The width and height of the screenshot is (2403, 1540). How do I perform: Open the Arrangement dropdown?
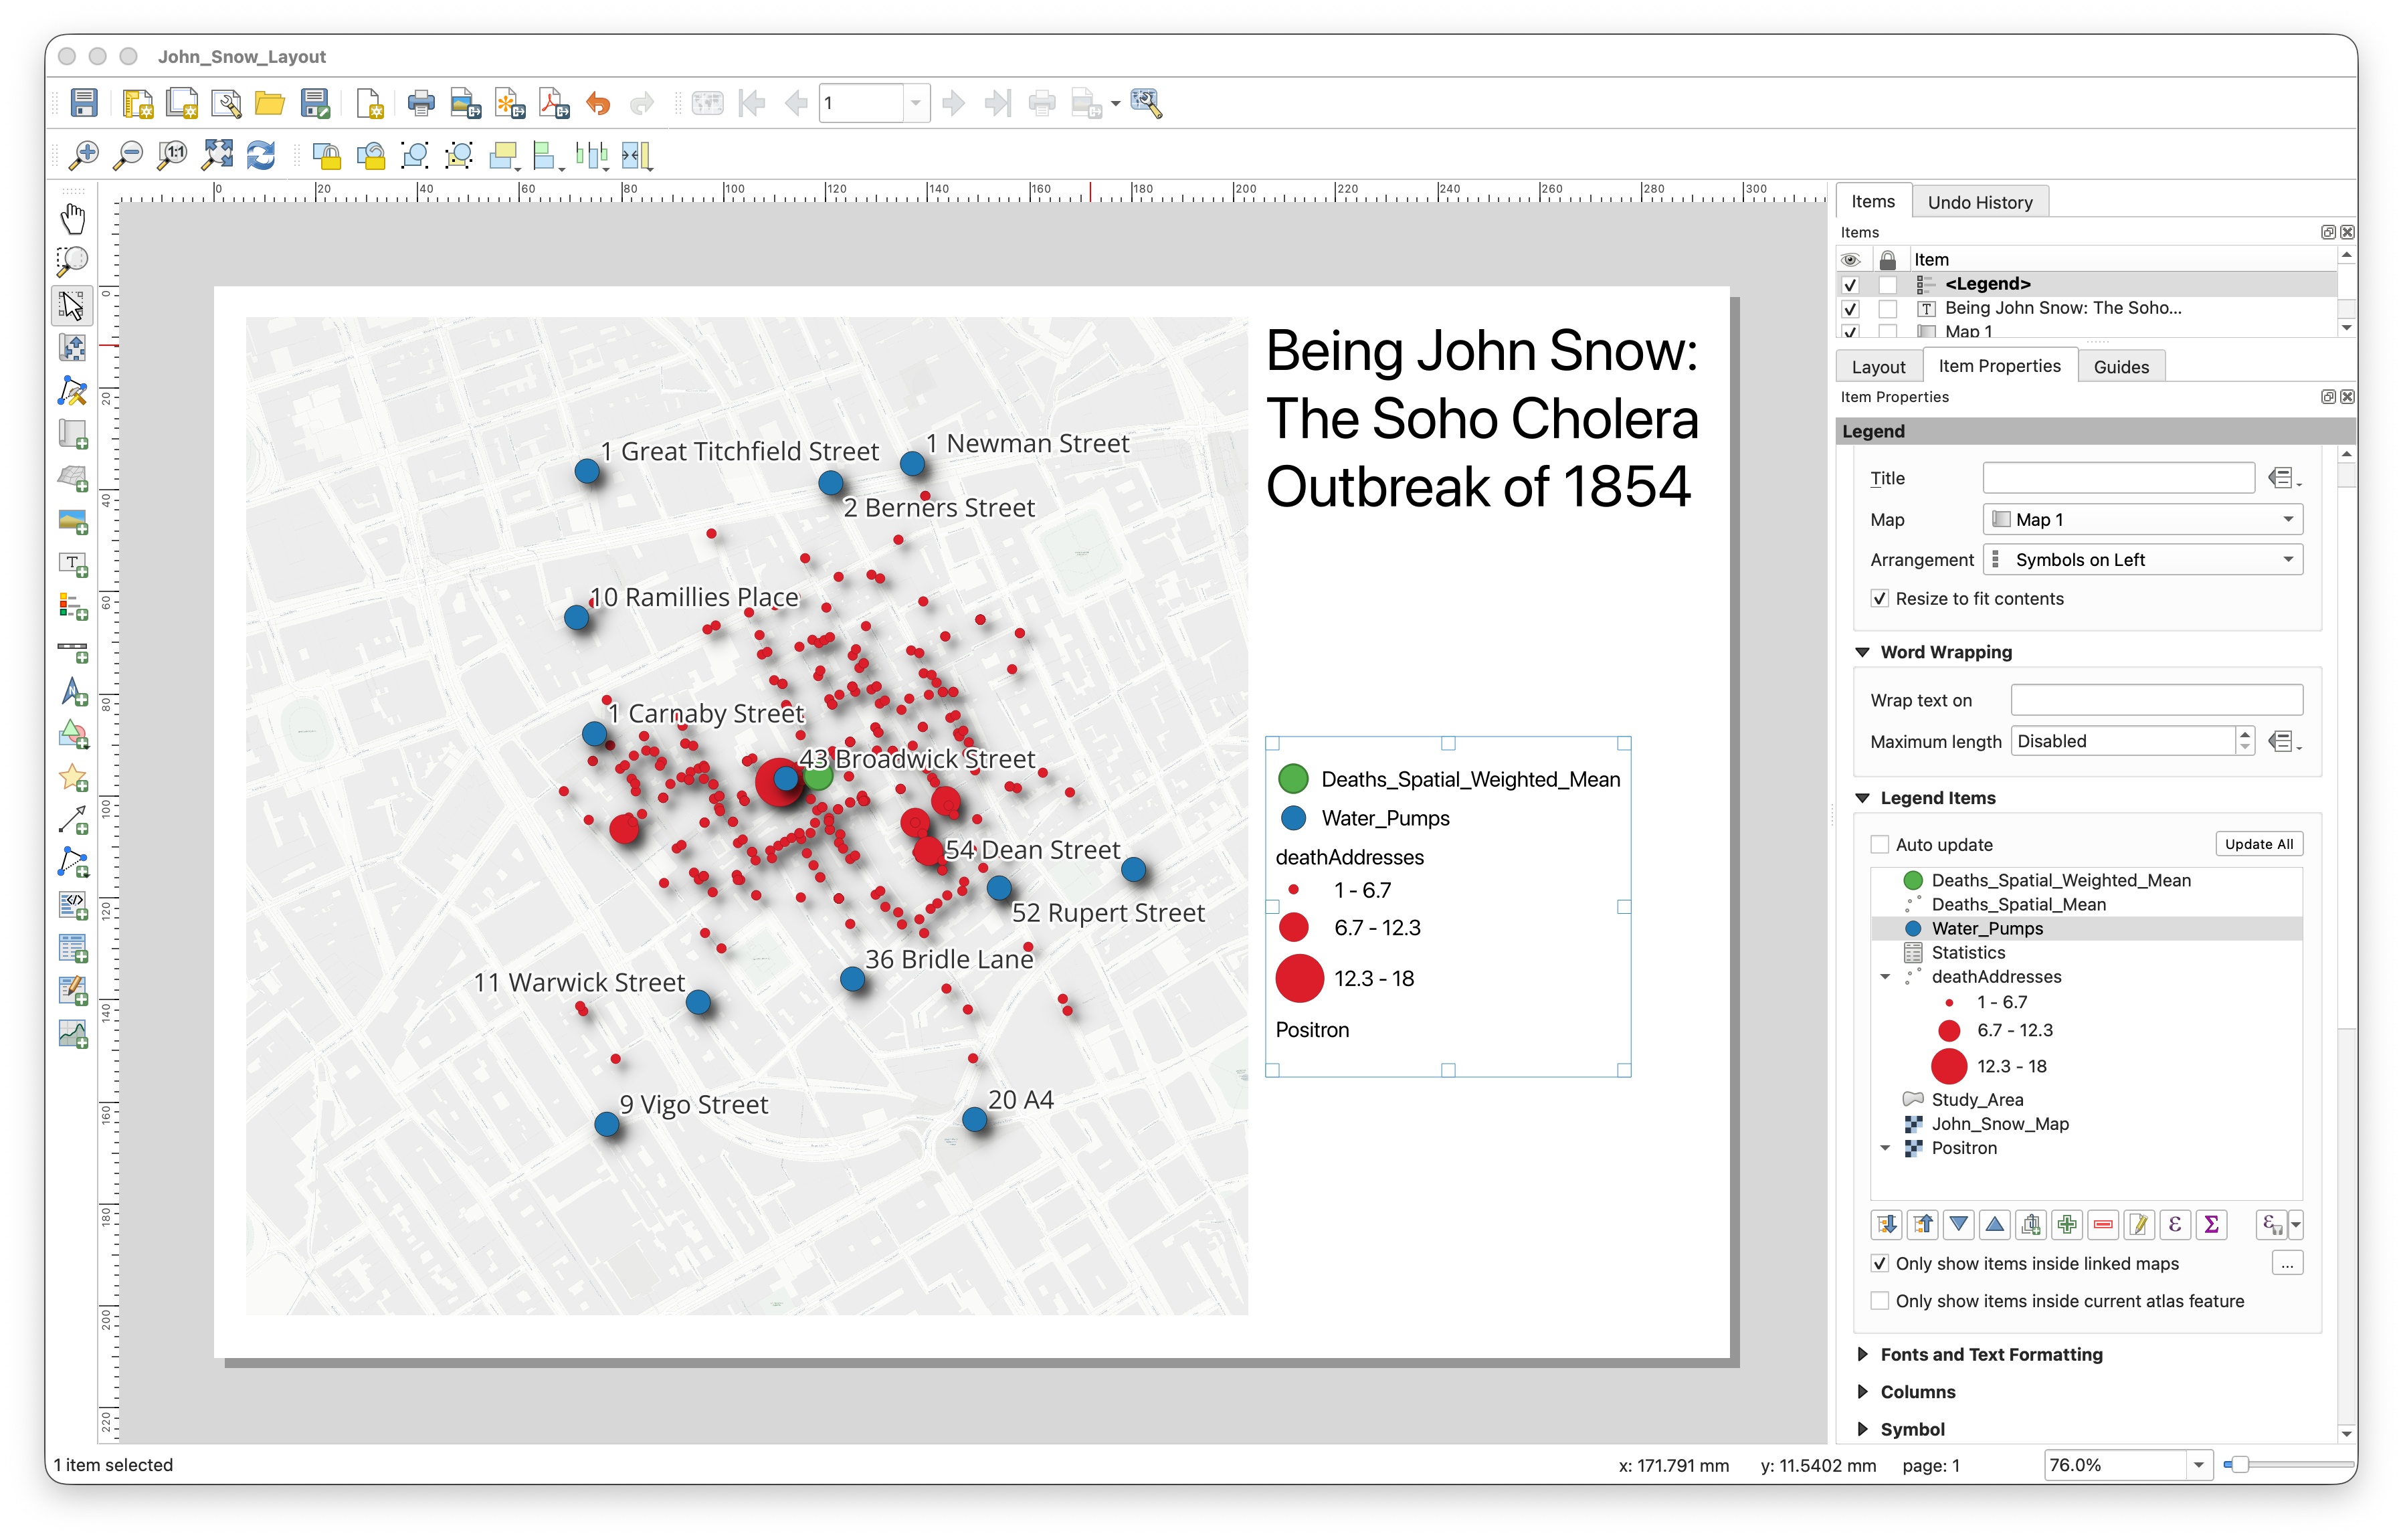point(2142,560)
